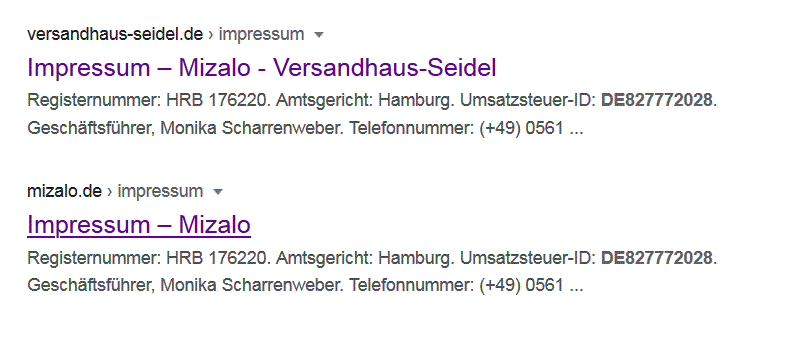Viewport: 790px width, 363px height.
Task: Expand the mizalo.de result options arrow
Action: pyautogui.click(x=218, y=192)
